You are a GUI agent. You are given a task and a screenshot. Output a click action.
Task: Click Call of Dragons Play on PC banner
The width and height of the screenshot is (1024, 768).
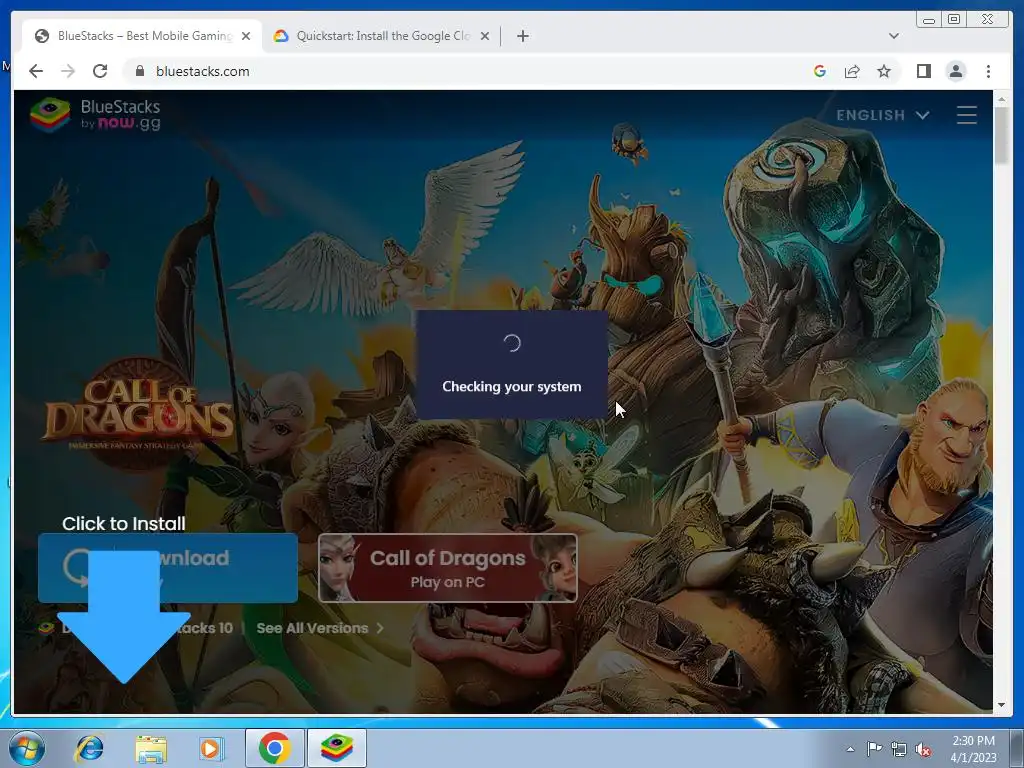(x=447, y=568)
